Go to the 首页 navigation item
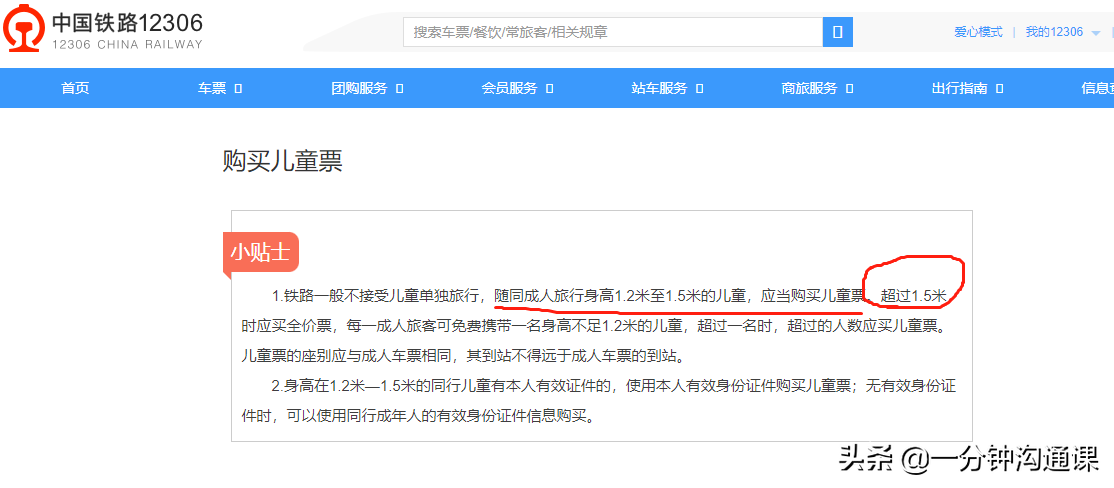Viewport: 1114px width, 488px height. (x=75, y=88)
